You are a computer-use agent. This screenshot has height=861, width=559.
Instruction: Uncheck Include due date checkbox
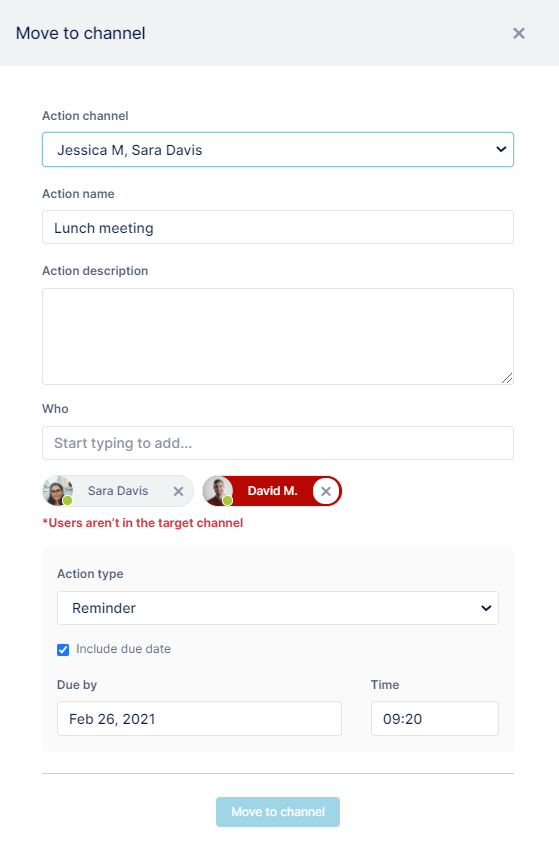63,650
